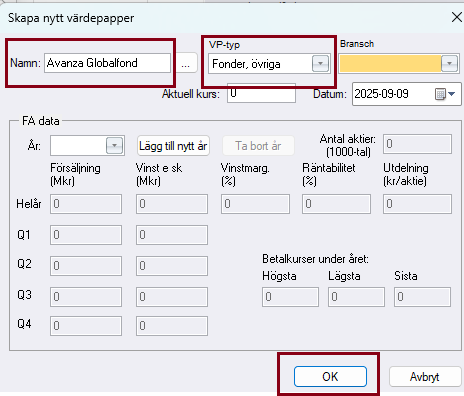Click the yellow Bransch combo box field
464x396 pixels.
click(399, 63)
